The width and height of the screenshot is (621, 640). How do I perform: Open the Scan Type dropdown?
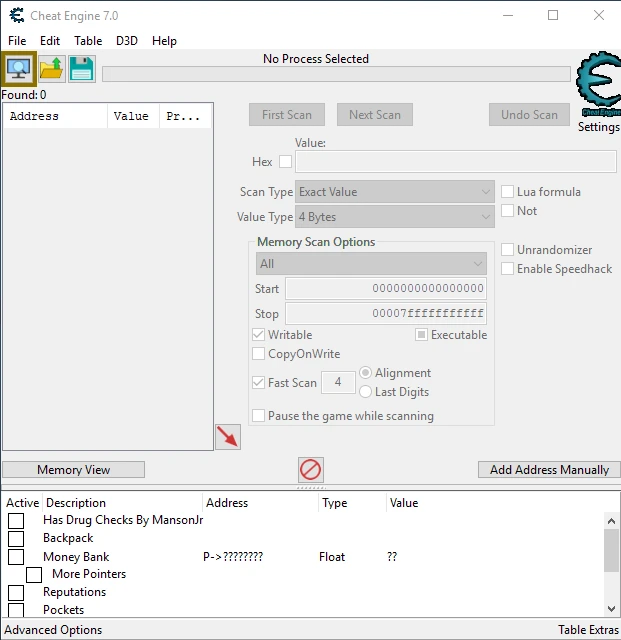(395, 192)
